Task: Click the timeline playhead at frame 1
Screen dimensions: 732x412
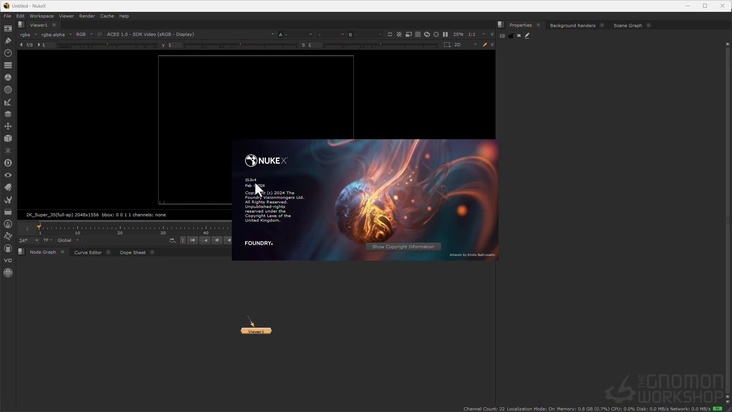Action: [x=38, y=228]
